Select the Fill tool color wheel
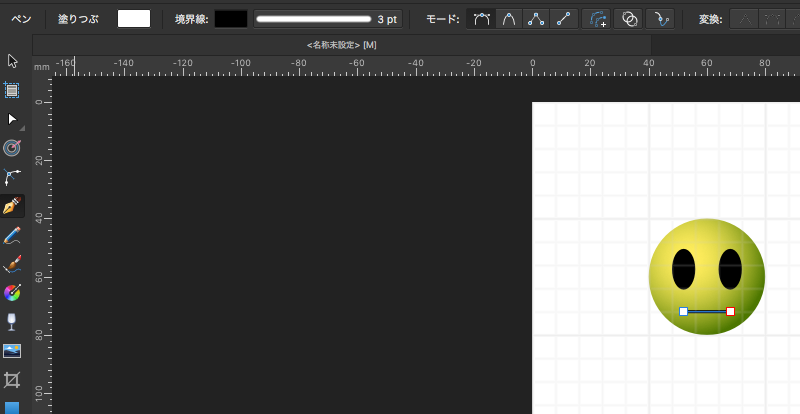800x414 pixels. [12, 293]
